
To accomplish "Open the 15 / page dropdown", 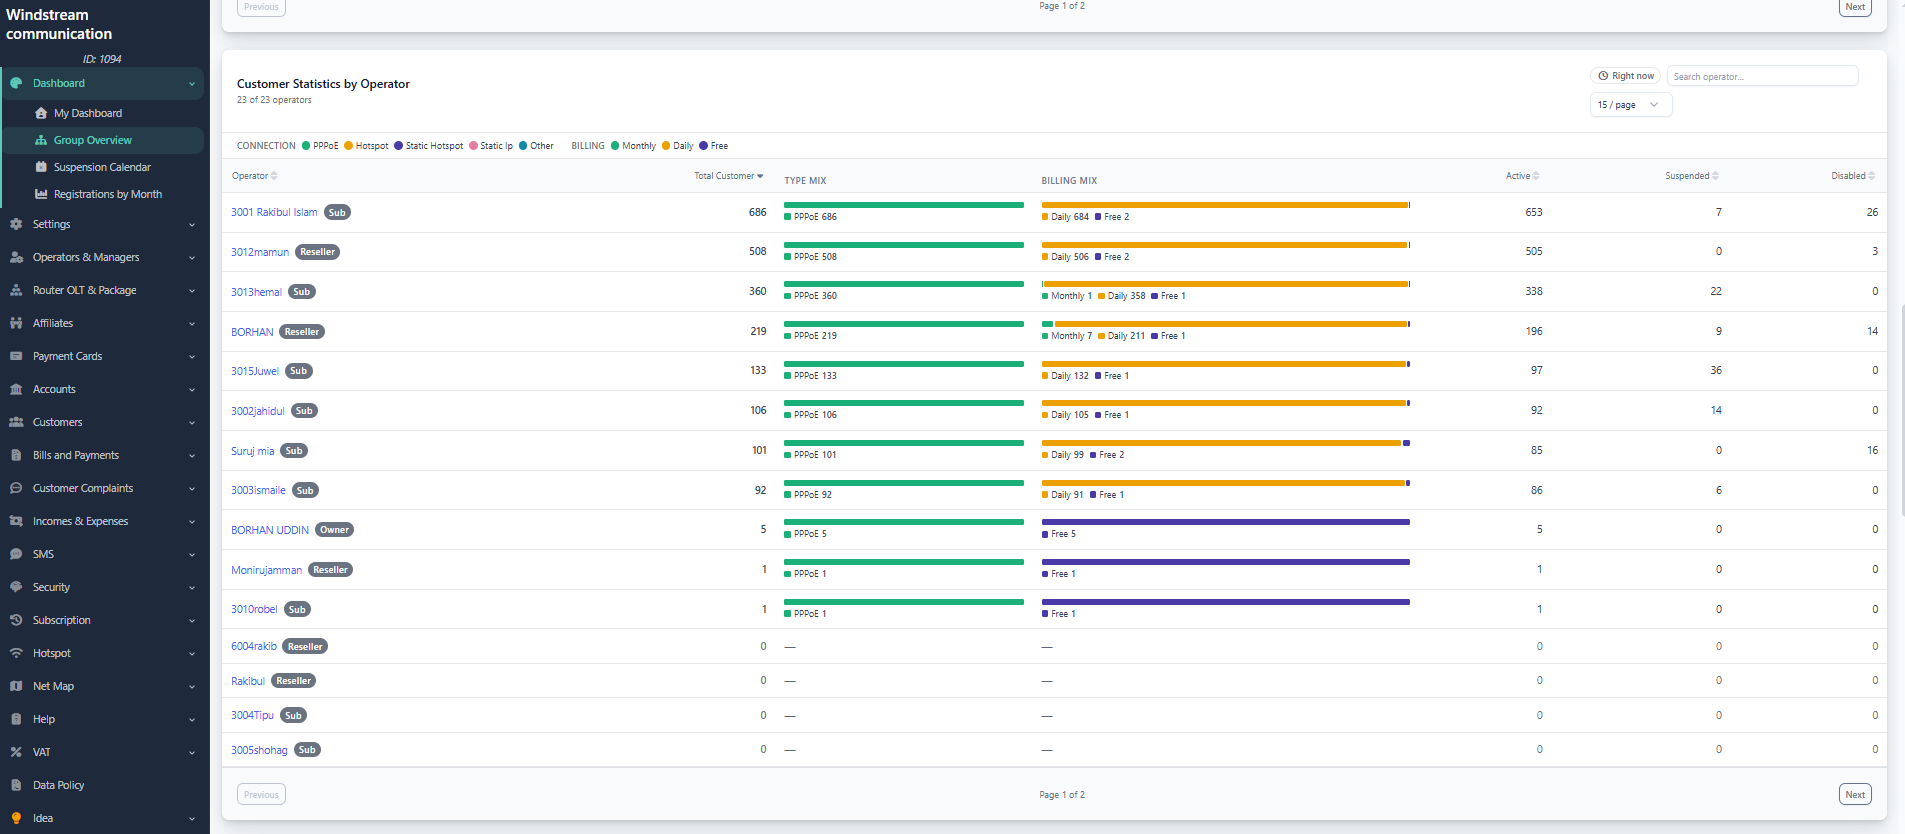I will pyautogui.click(x=1630, y=105).
